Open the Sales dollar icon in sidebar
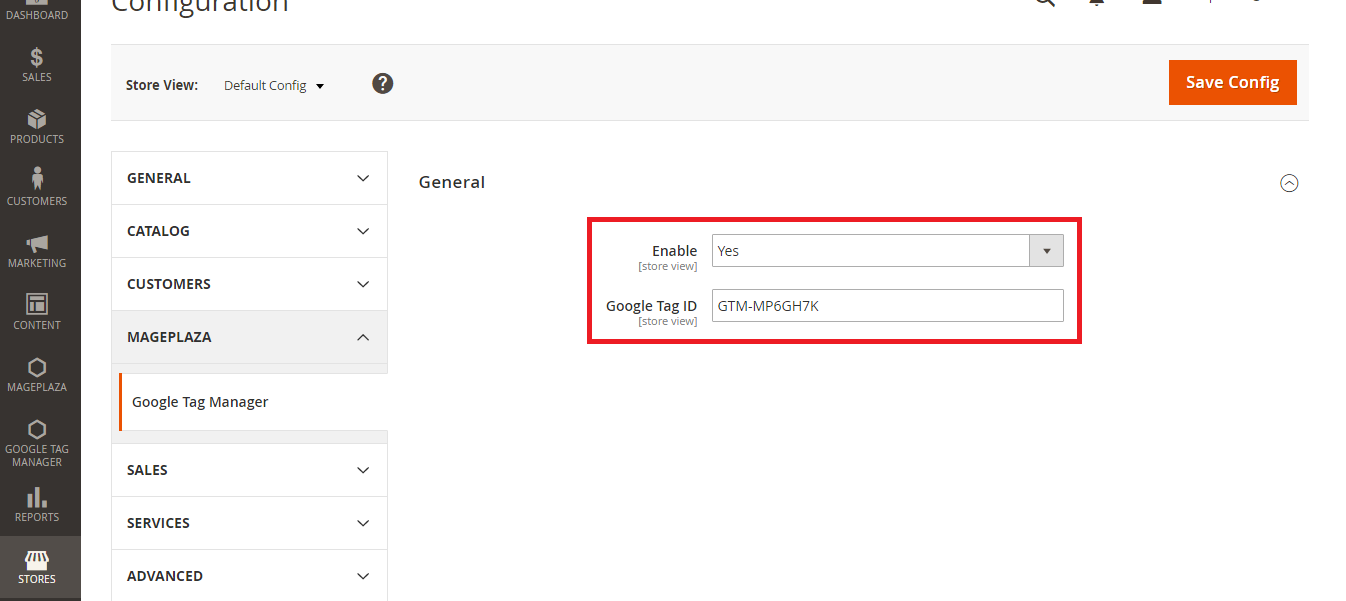 pos(37,58)
